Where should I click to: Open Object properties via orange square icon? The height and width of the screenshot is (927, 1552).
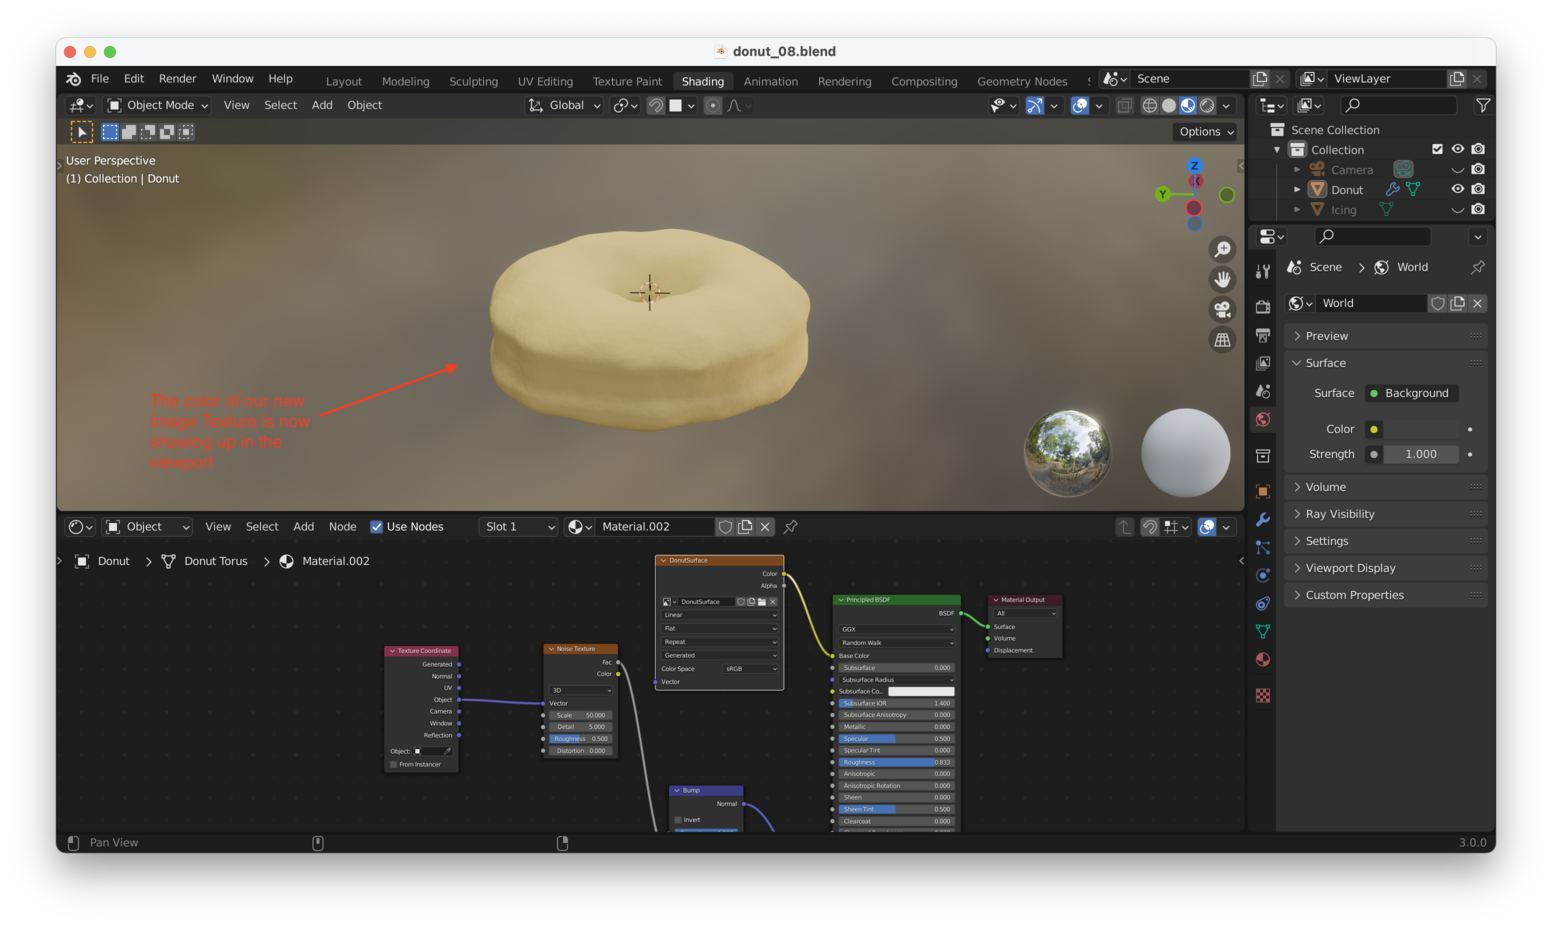pos(1262,490)
